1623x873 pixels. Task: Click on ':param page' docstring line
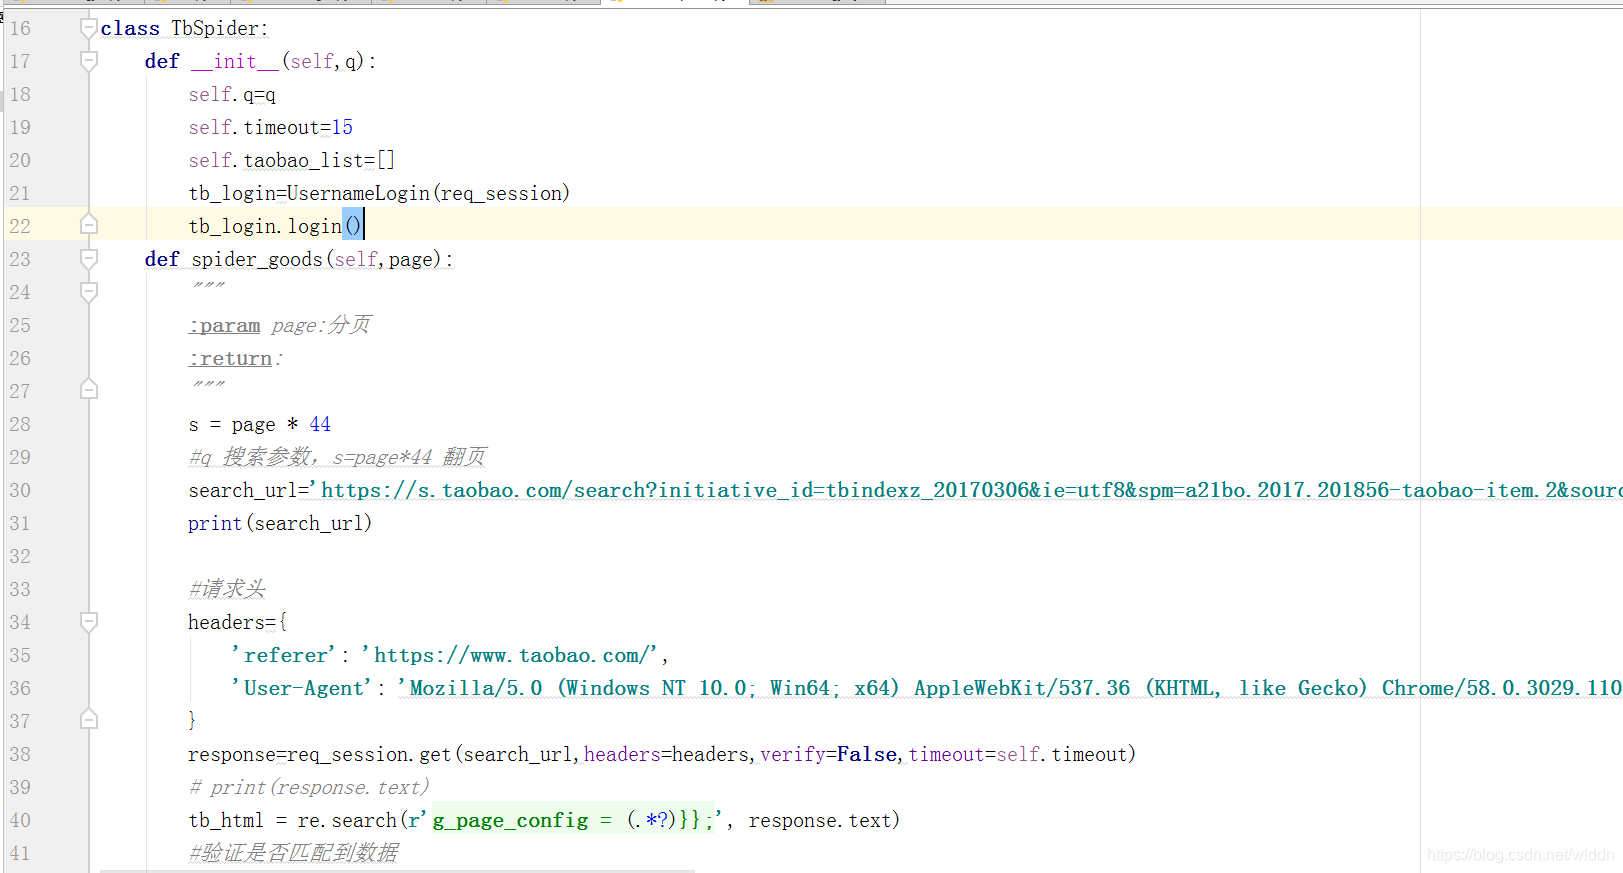280,325
